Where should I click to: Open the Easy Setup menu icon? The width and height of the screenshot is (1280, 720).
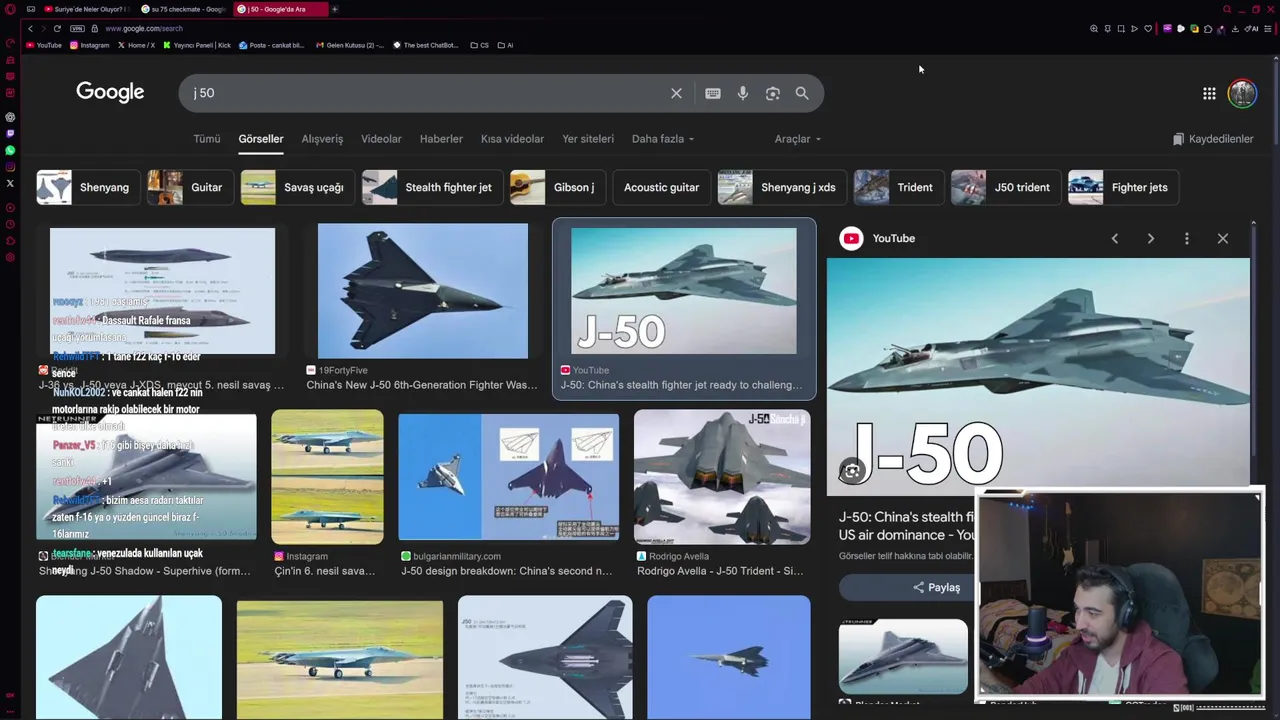point(1268,29)
